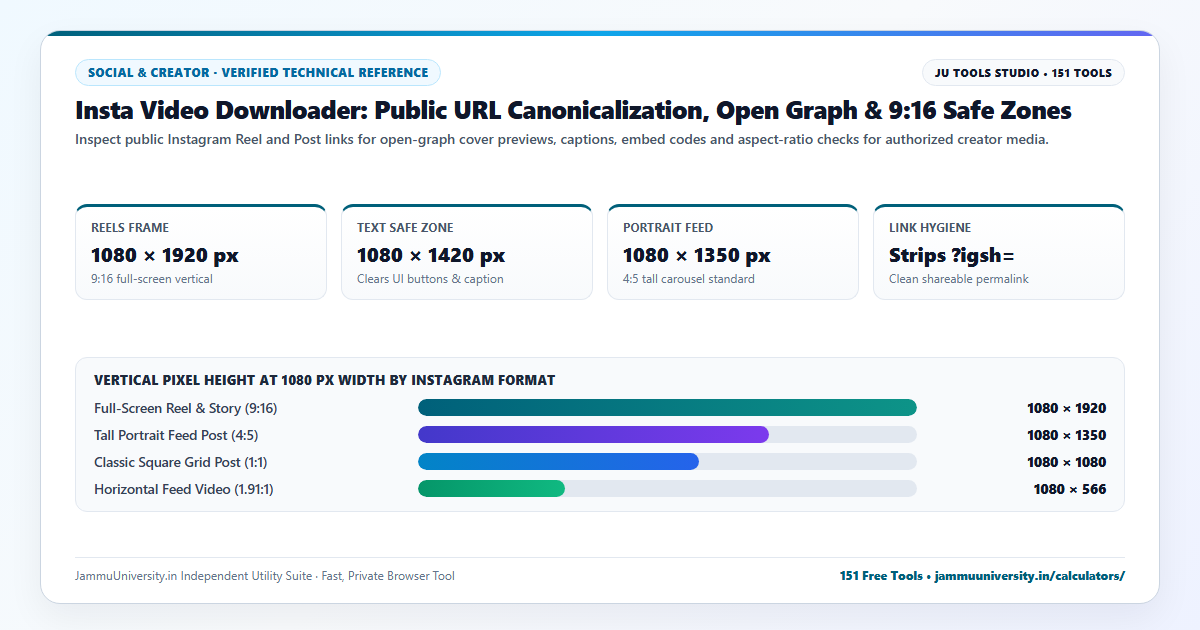Open the Reels Frame stat card
1200x630 pixels.
[201, 252]
